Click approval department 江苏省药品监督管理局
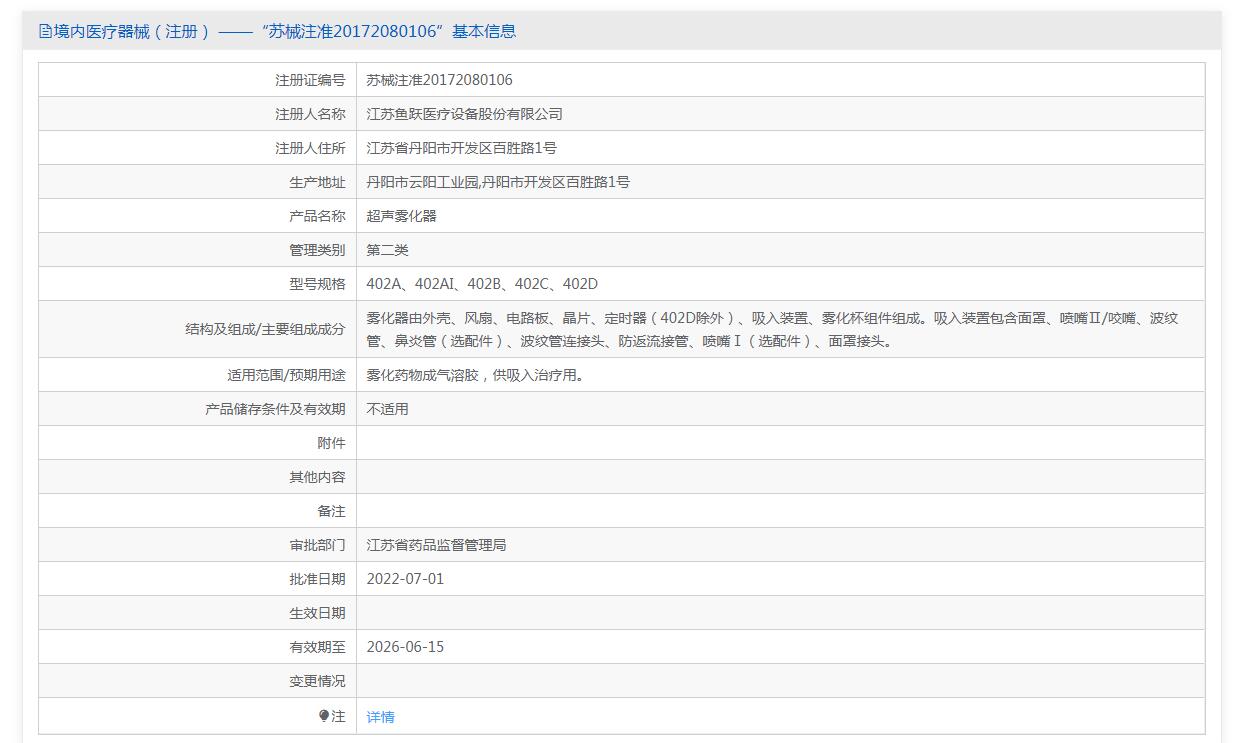This screenshot has width=1245, height=743. click(436, 545)
